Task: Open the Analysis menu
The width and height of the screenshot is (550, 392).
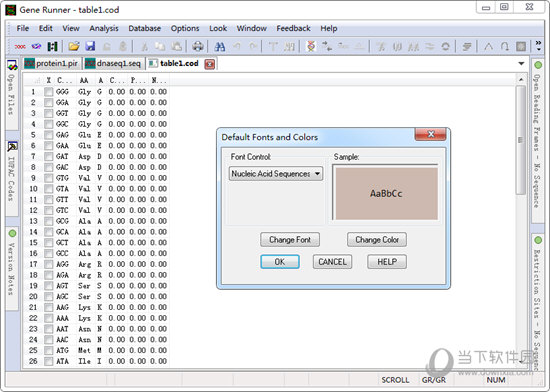Action: pyautogui.click(x=104, y=28)
